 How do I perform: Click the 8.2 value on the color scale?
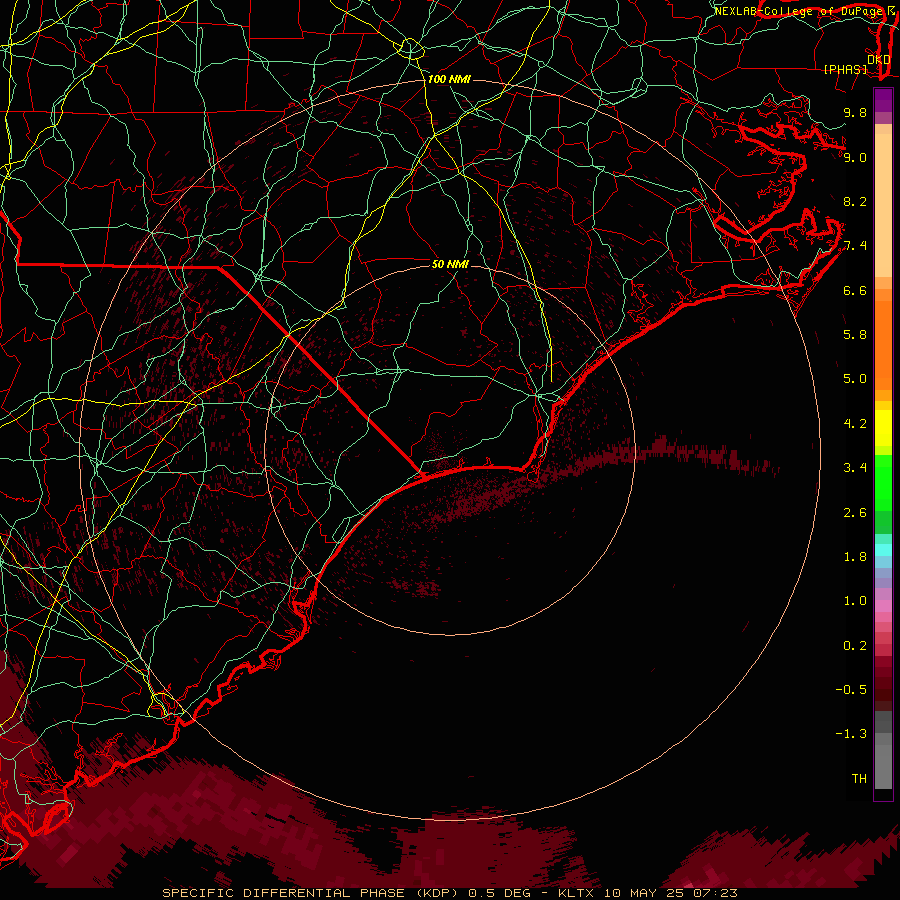coord(855,201)
